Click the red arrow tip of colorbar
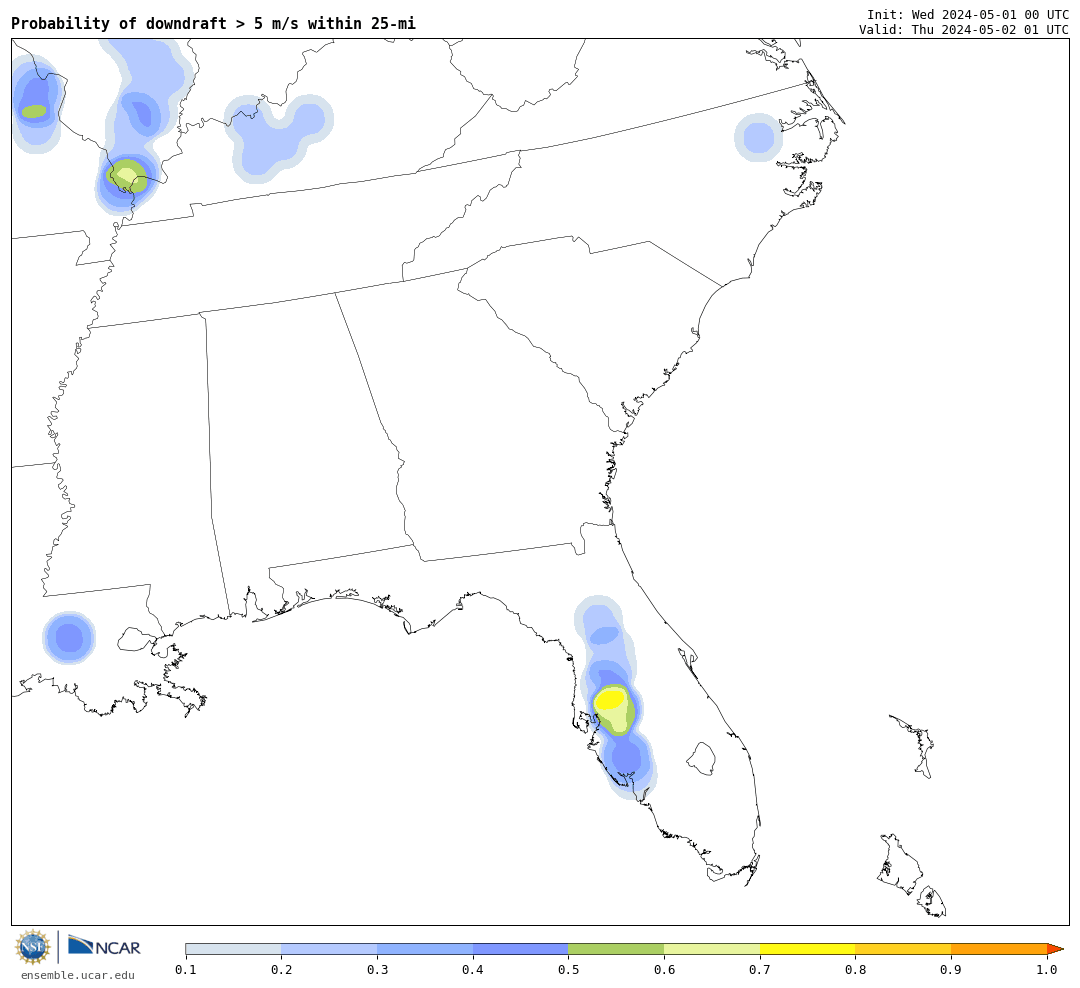Screen dimensions: 1080x988 1055,949
